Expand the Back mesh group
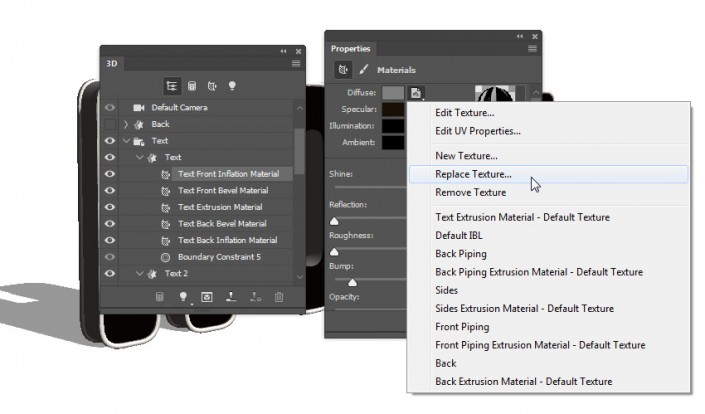This screenshot has width=705, height=414. coord(126,124)
